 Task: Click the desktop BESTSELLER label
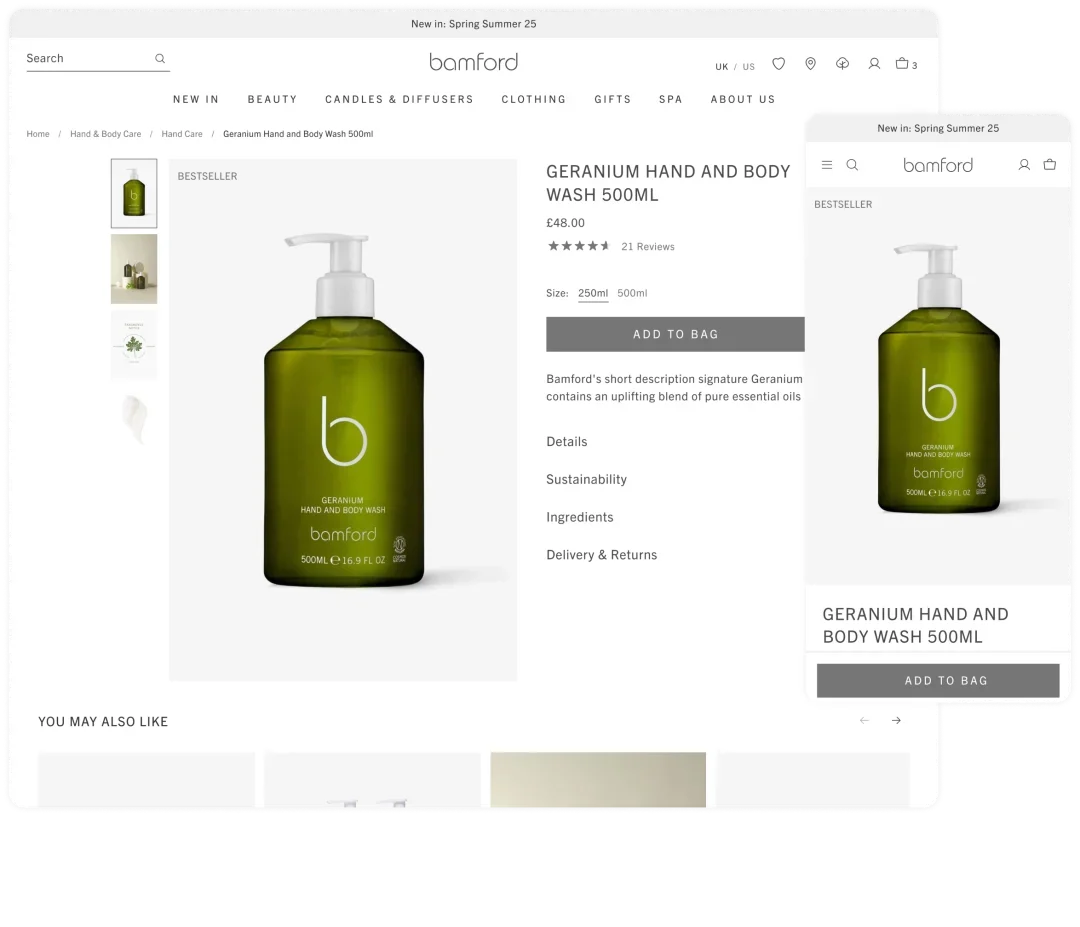coord(207,176)
